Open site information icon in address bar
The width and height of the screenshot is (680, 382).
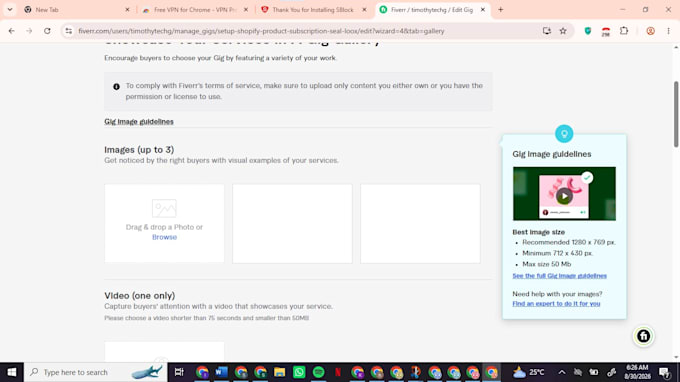69,31
